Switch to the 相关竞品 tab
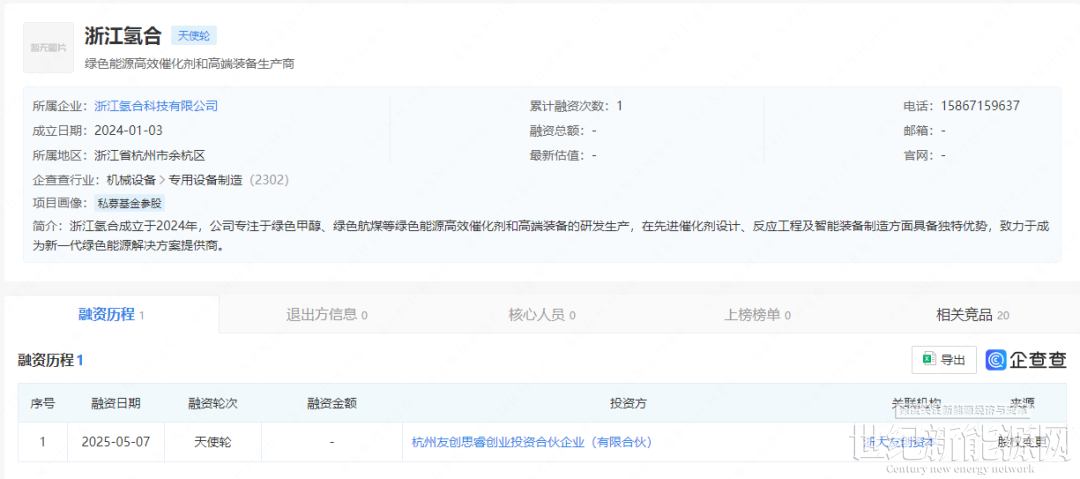The image size is (1080, 479). coord(973,315)
